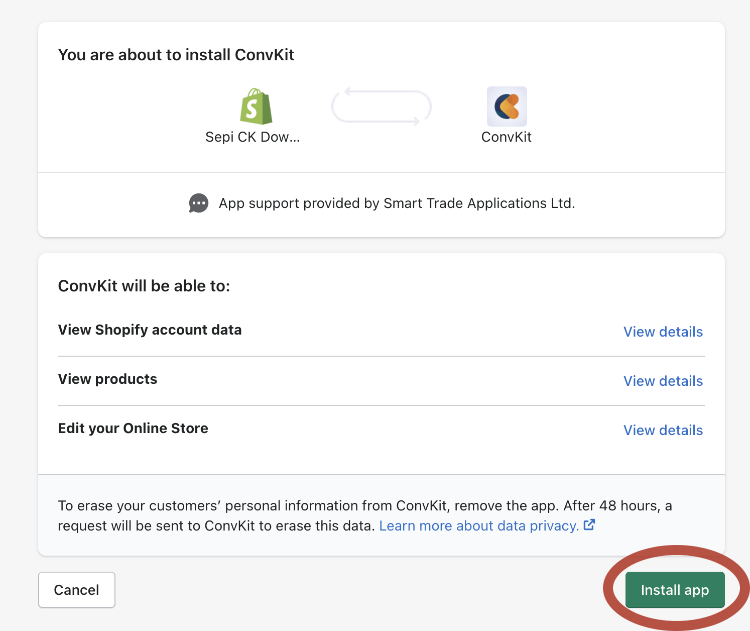
Task: Show details for Edit your Online Store
Action: (x=663, y=430)
